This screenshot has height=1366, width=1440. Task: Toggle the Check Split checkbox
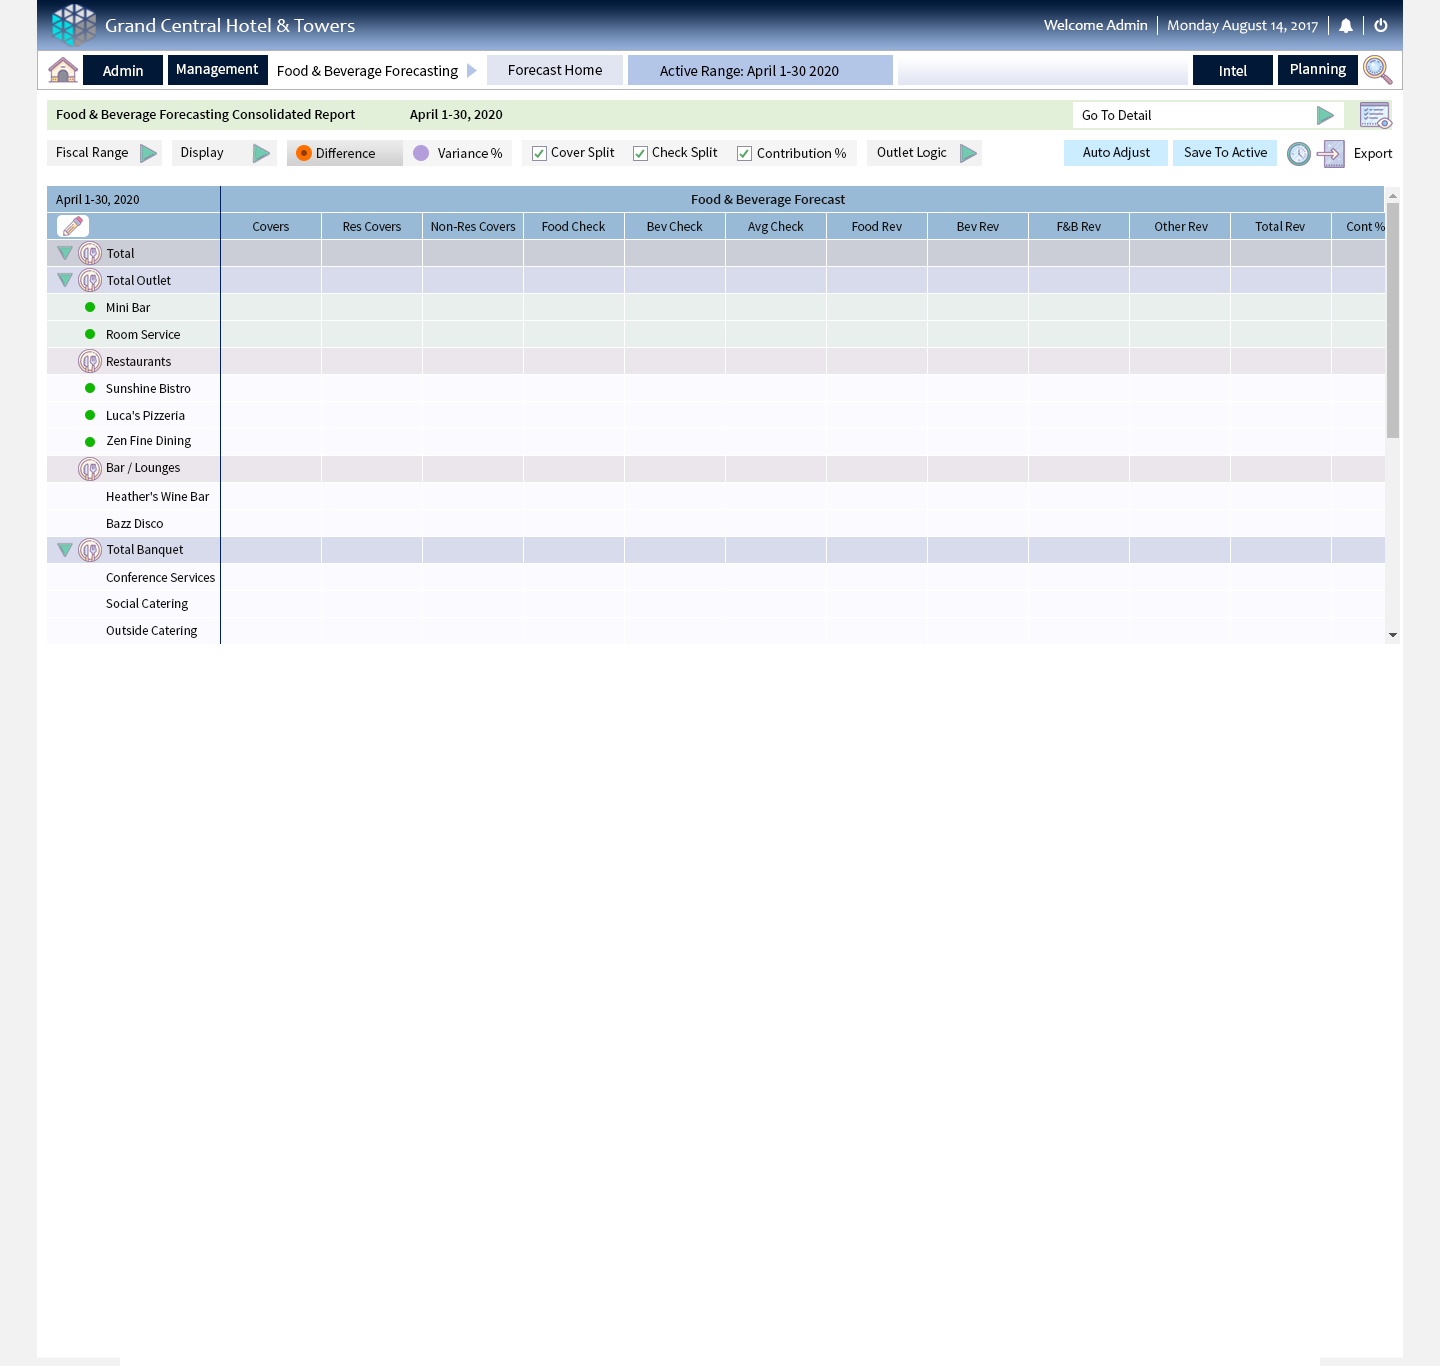coord(640,153)
